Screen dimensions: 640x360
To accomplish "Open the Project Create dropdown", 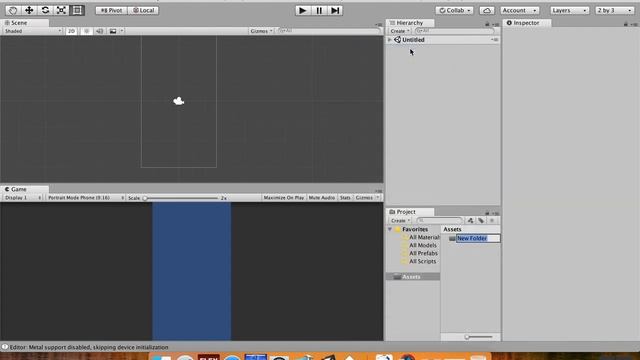I will click(400, 220).
